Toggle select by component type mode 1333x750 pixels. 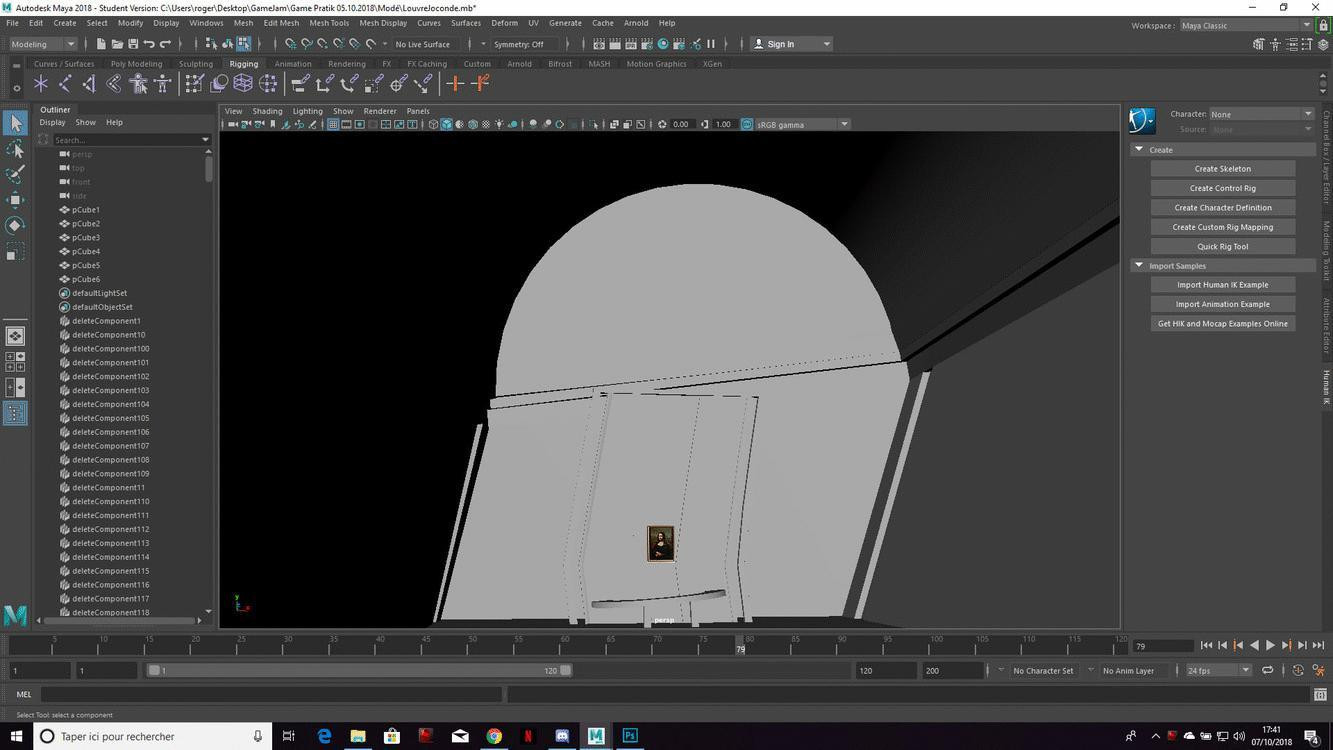click(243, 44)
